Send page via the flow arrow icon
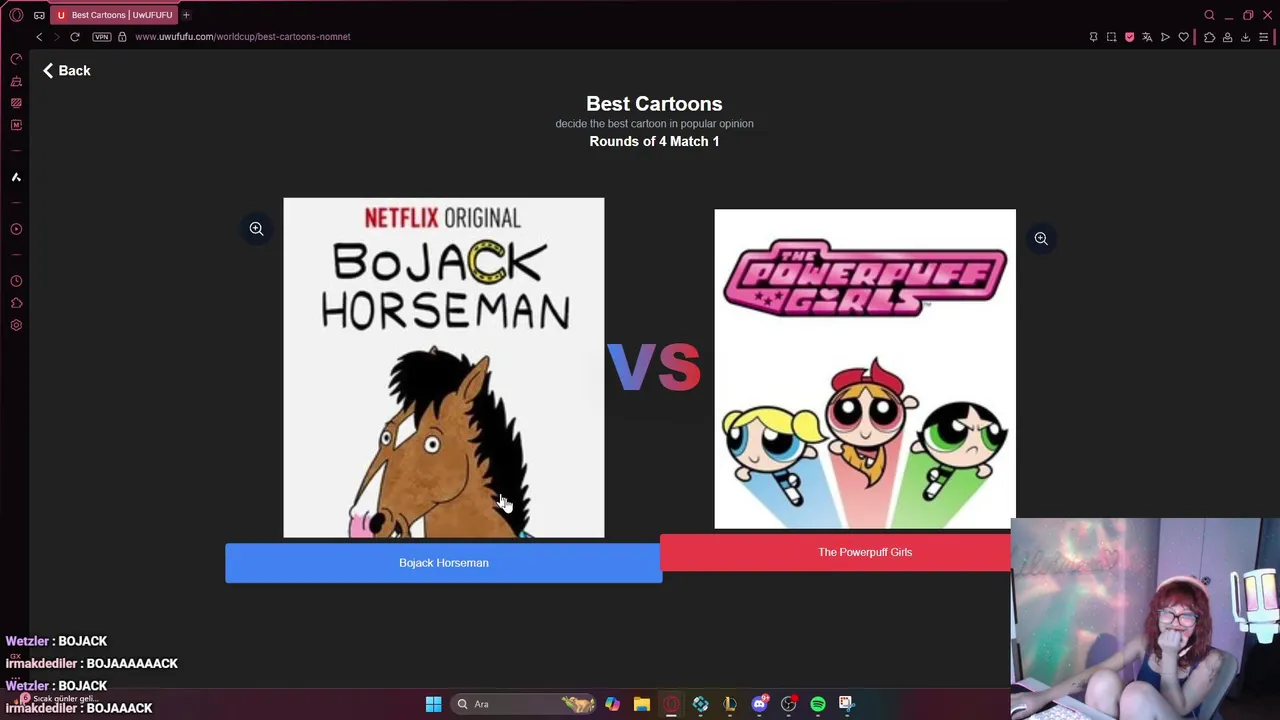The width and height of the screenshot is (1280, 720). click(1165, 37)
